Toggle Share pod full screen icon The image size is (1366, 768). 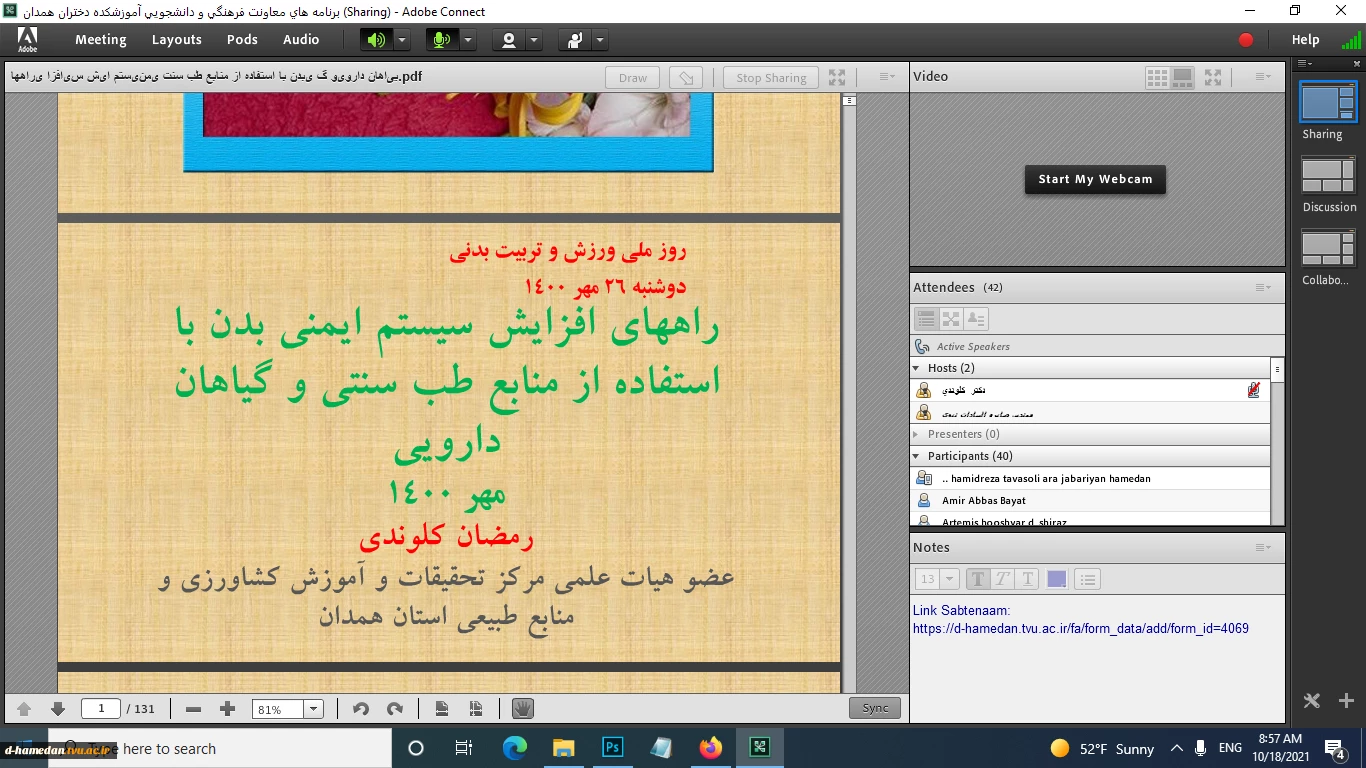[x=837, y=77]
